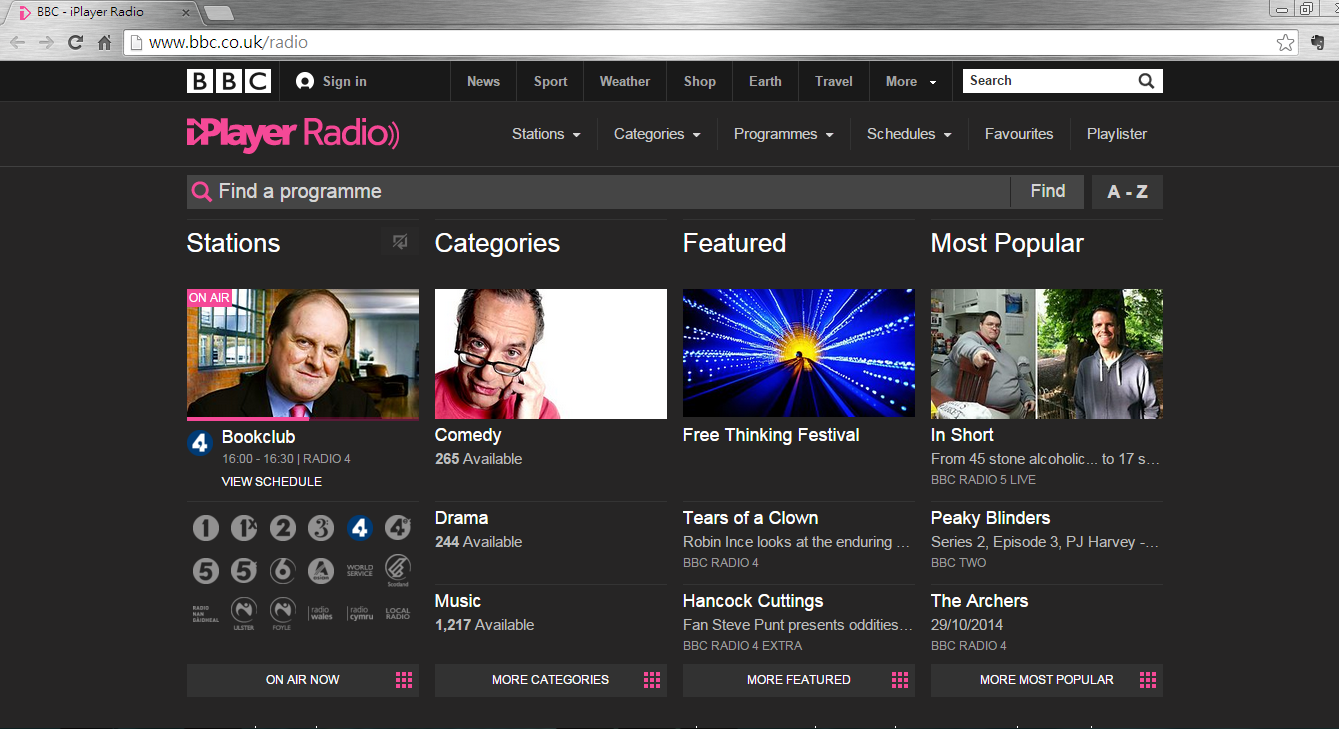Open the Asian Network station icon
The width and height of the screenshot is (1339, 729).
321,570
